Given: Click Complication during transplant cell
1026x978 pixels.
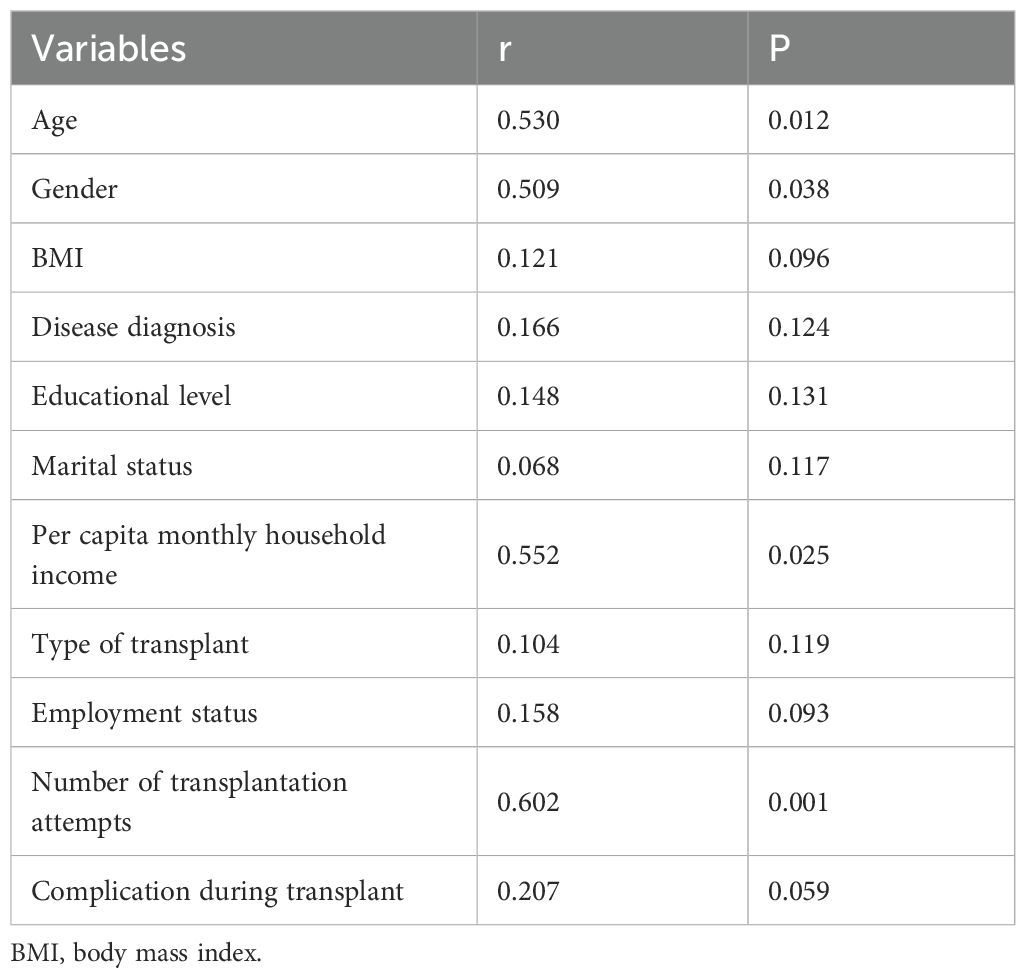Looking at the screenshot, I should tap(217, 890).
